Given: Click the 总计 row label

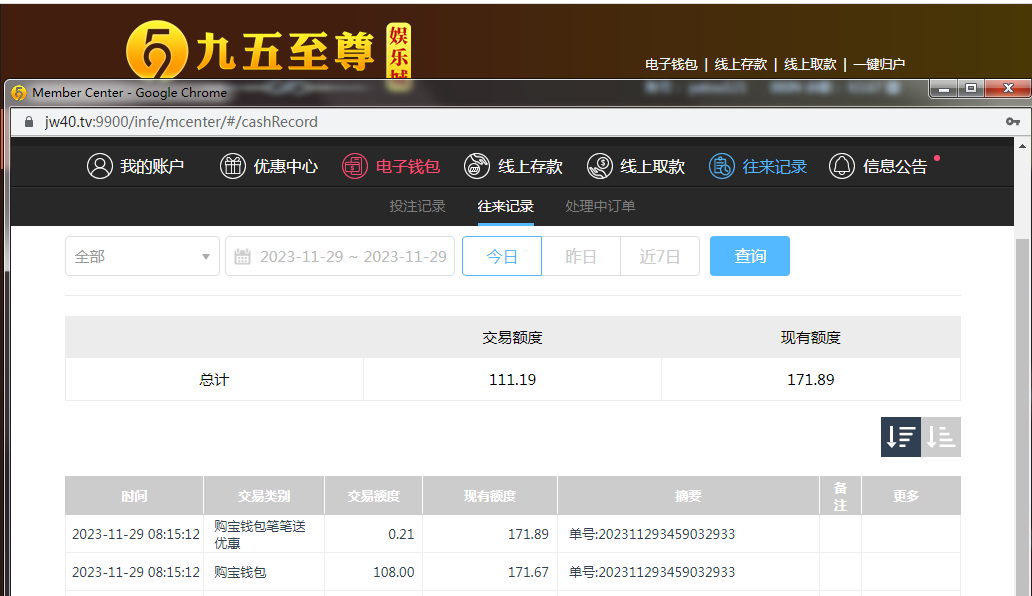Looking at the screenshot, I should pos(214,380).
